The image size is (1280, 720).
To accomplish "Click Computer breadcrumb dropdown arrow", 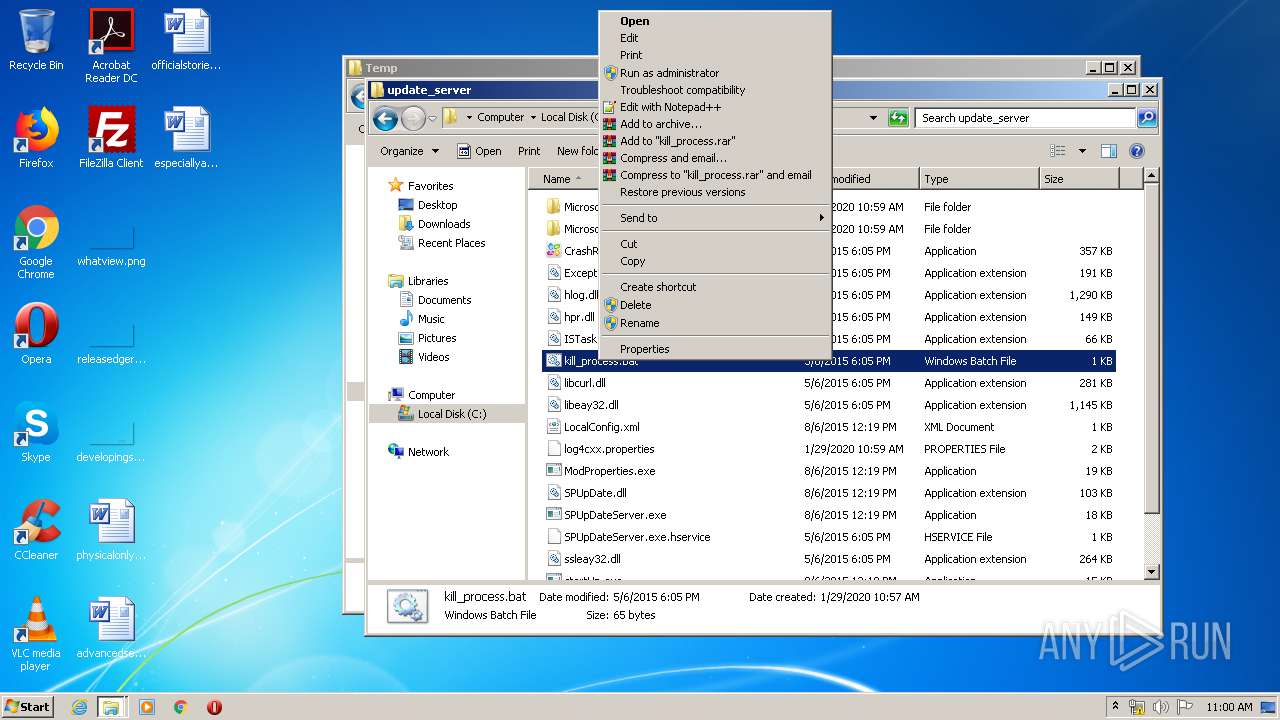I will pyautogui.click(x=532, y=118).
